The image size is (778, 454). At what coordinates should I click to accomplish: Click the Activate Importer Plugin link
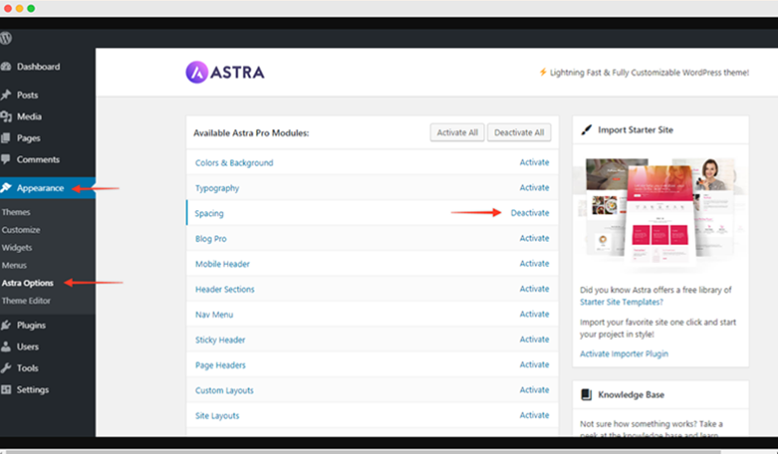click(624, 354)
